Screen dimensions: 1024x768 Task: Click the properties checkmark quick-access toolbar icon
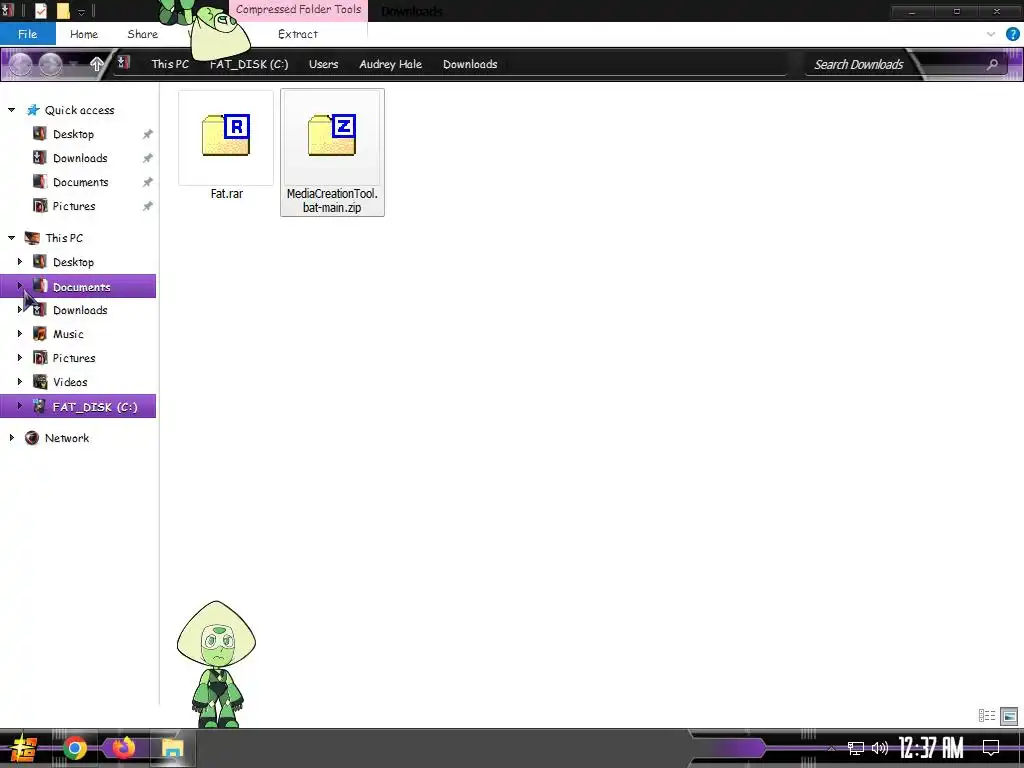tap(40, 10)
